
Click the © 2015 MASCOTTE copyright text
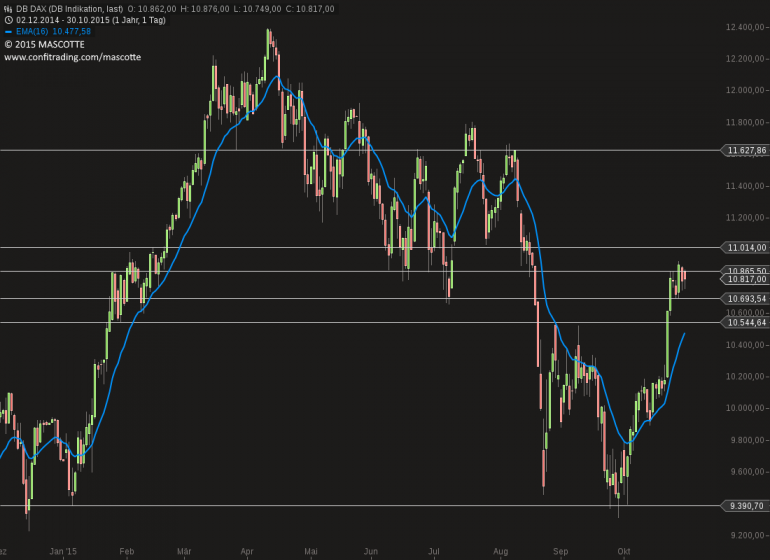(x=45, y=45)
